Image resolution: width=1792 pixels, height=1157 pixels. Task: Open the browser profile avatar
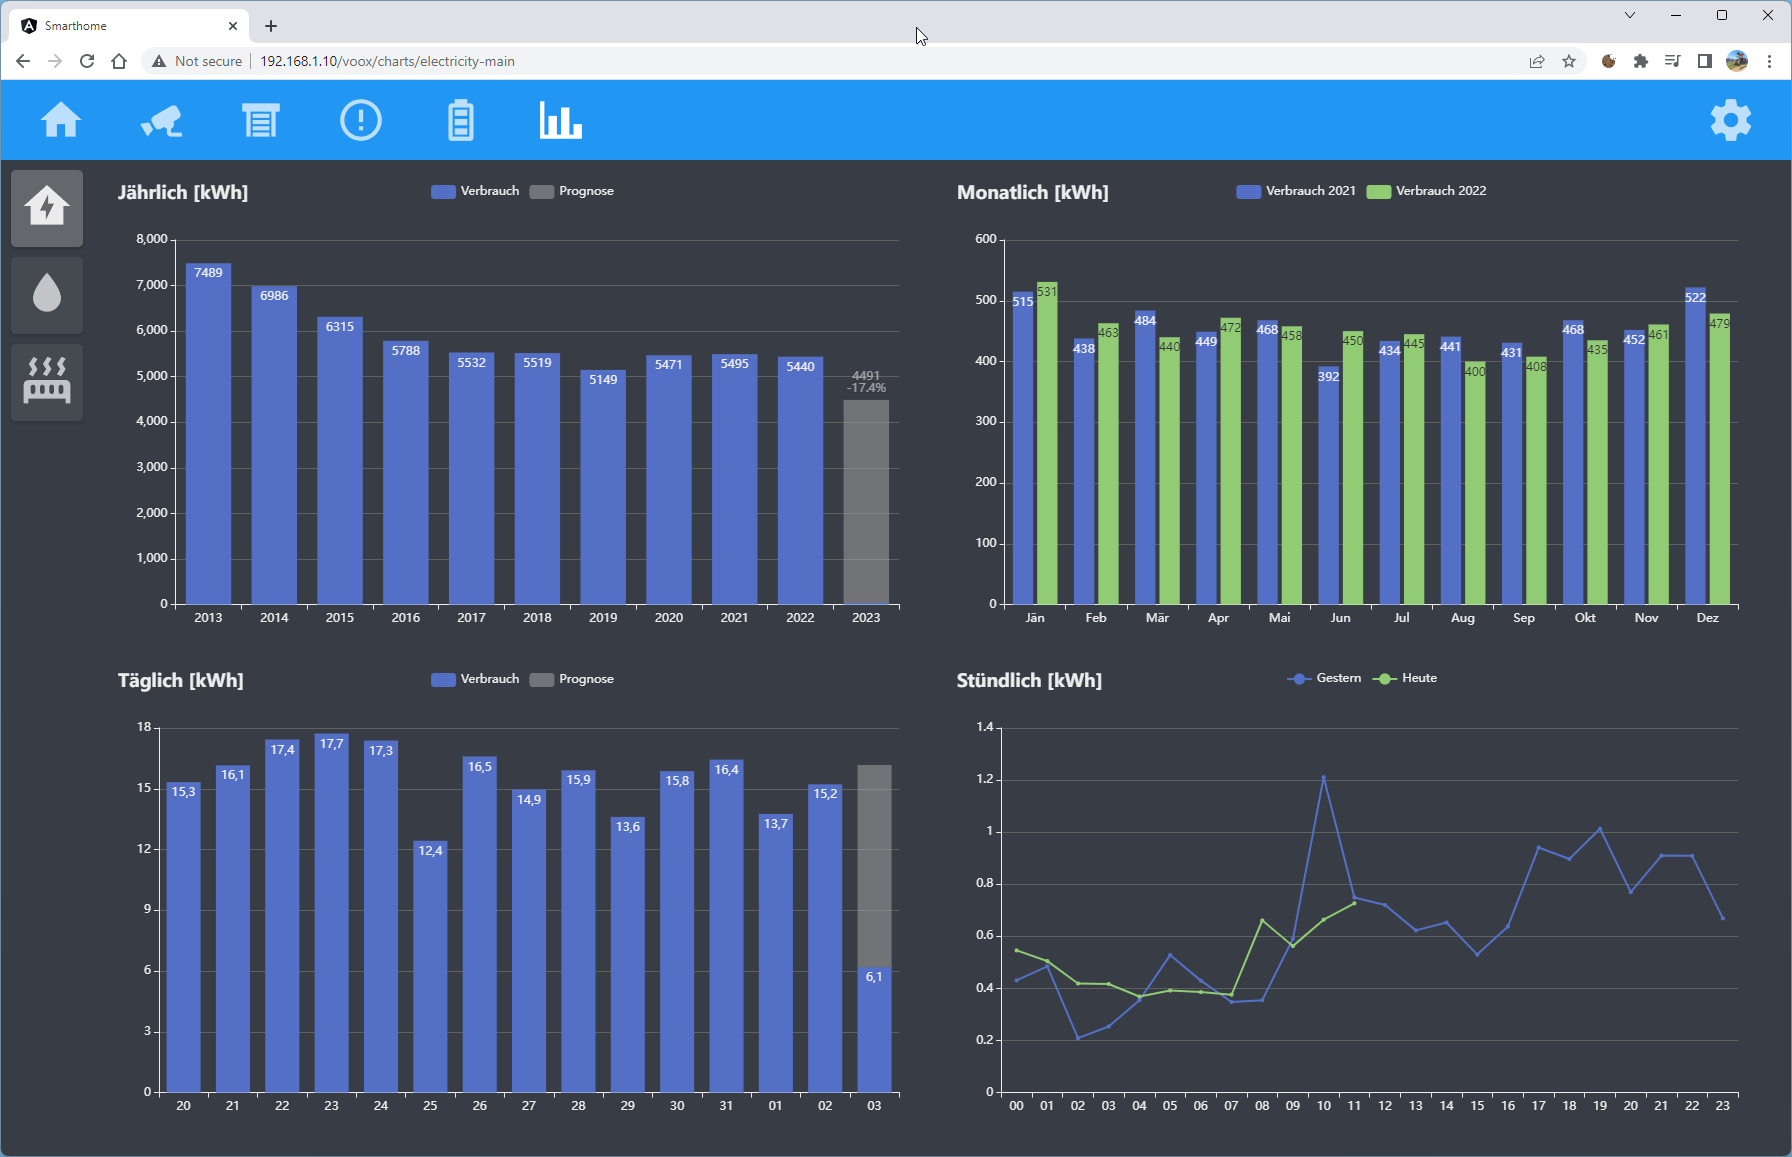[x=1737, y=61]
